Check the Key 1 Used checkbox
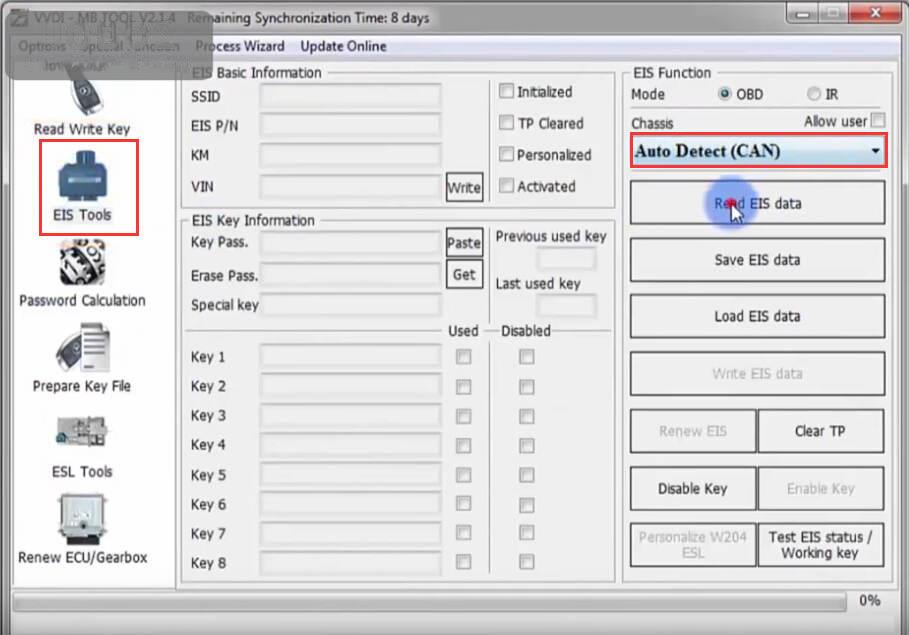The image size is (909, 635). 463,357
